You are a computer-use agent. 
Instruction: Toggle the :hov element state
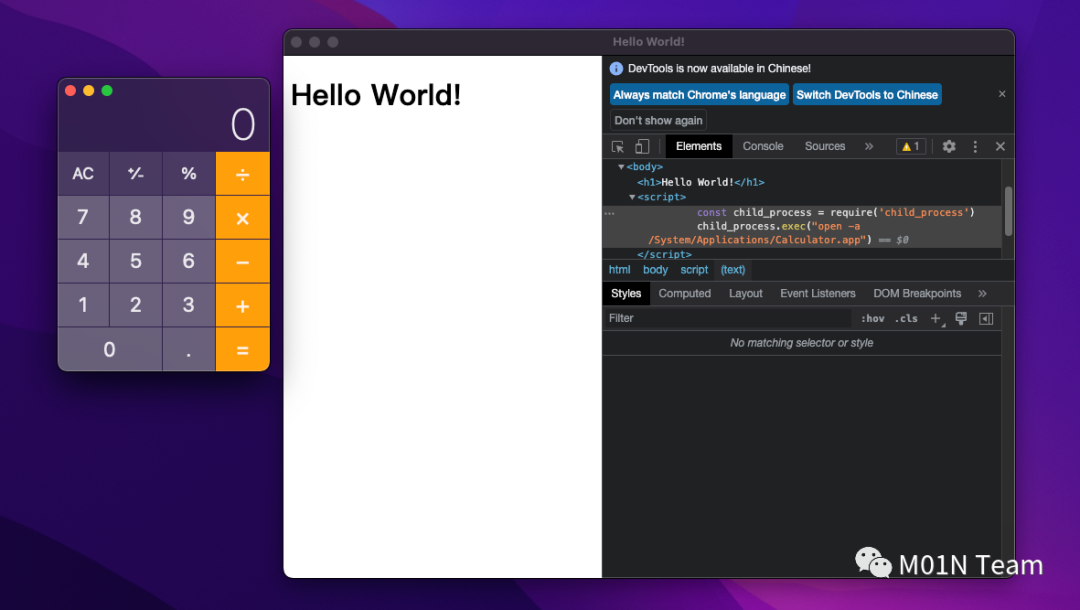coord(872,318)
